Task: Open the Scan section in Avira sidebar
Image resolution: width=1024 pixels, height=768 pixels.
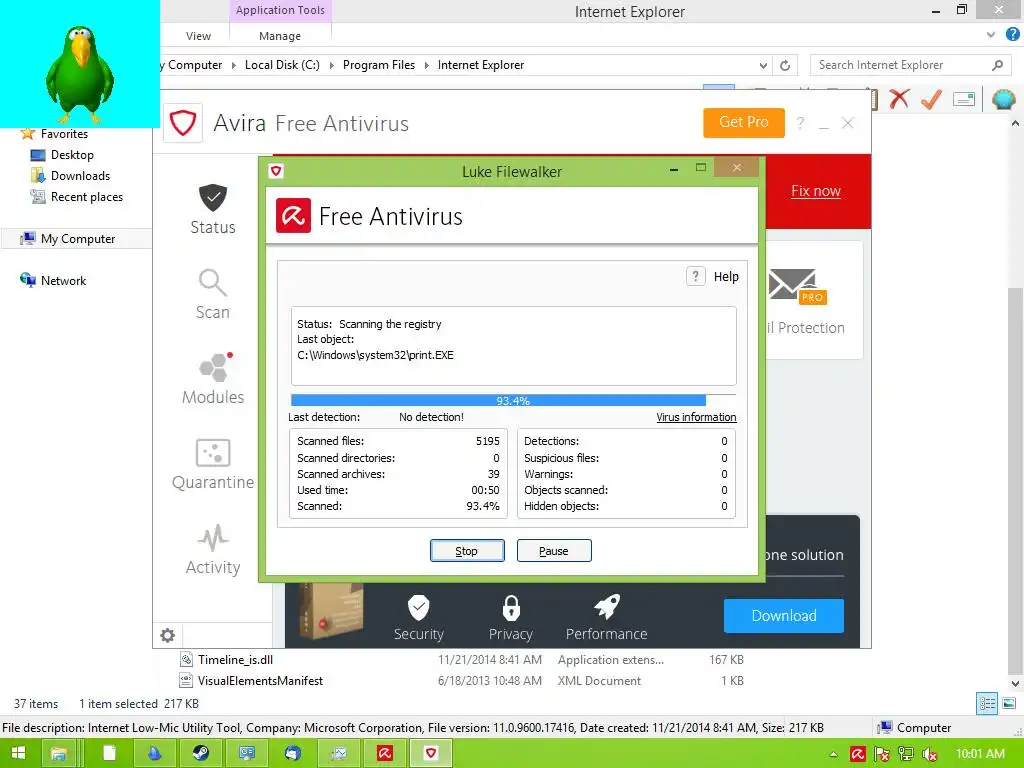Action: [x=212, y=295]
